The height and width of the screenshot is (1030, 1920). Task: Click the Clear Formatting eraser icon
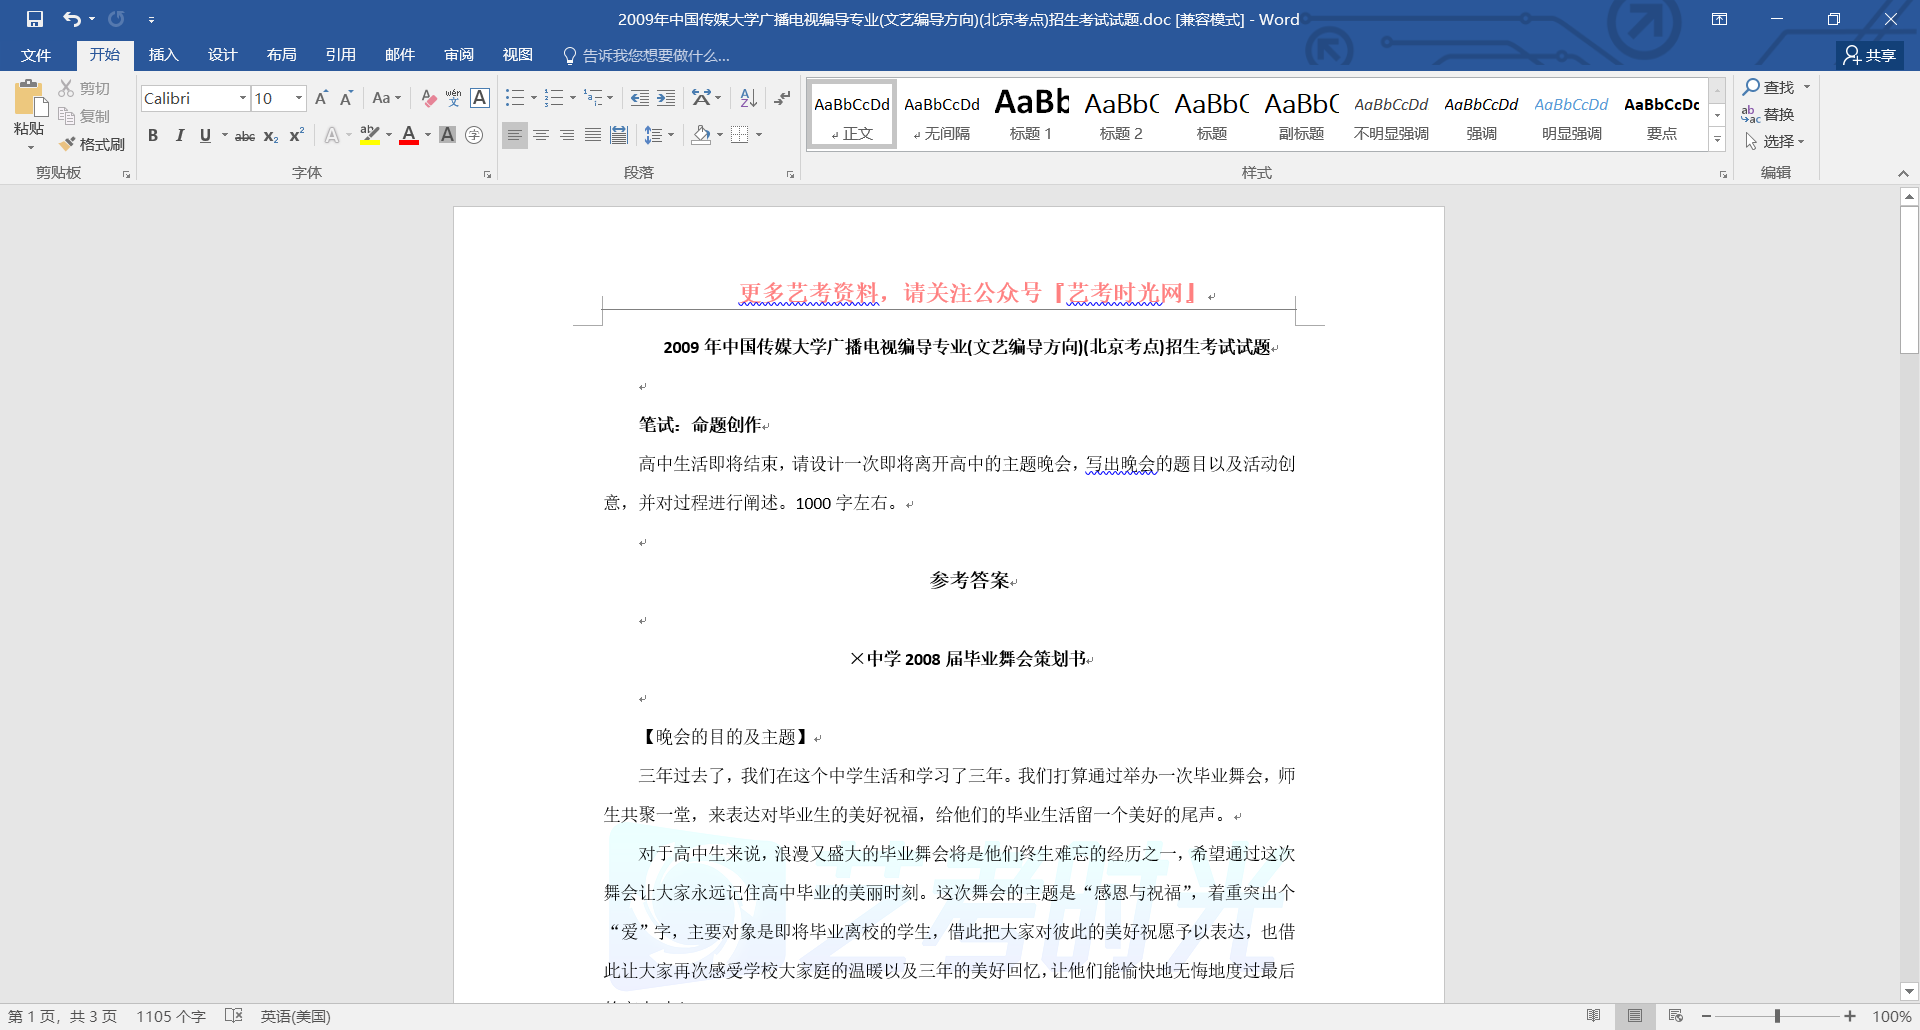(428, 98)
